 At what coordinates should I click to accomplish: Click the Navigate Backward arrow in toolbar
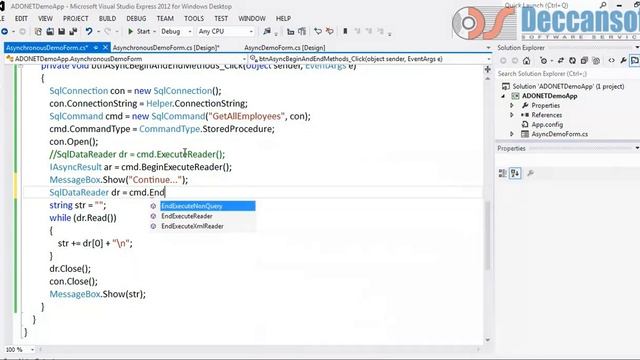[x=4, y=31]
